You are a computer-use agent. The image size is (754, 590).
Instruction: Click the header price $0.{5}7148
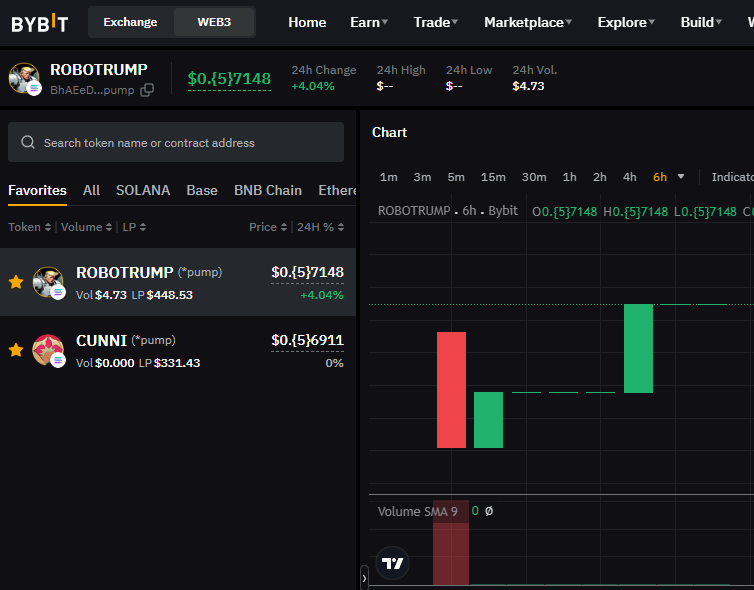coord(229,78)
